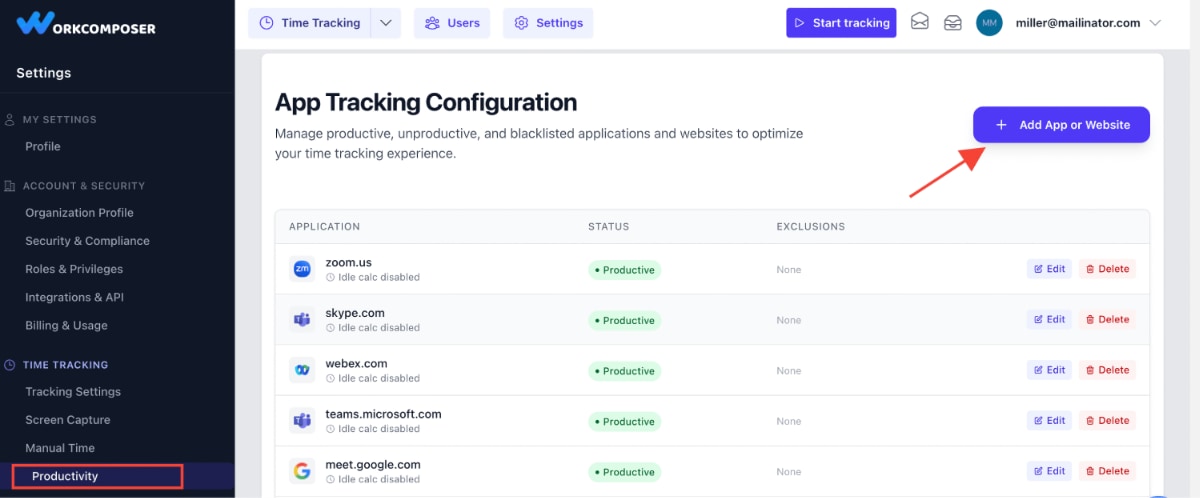Image resolution: width=1200 pixels, height=498 pixels.
Task: Expand the Time Tracking dropdown arrow
Action: pos(386,23)
